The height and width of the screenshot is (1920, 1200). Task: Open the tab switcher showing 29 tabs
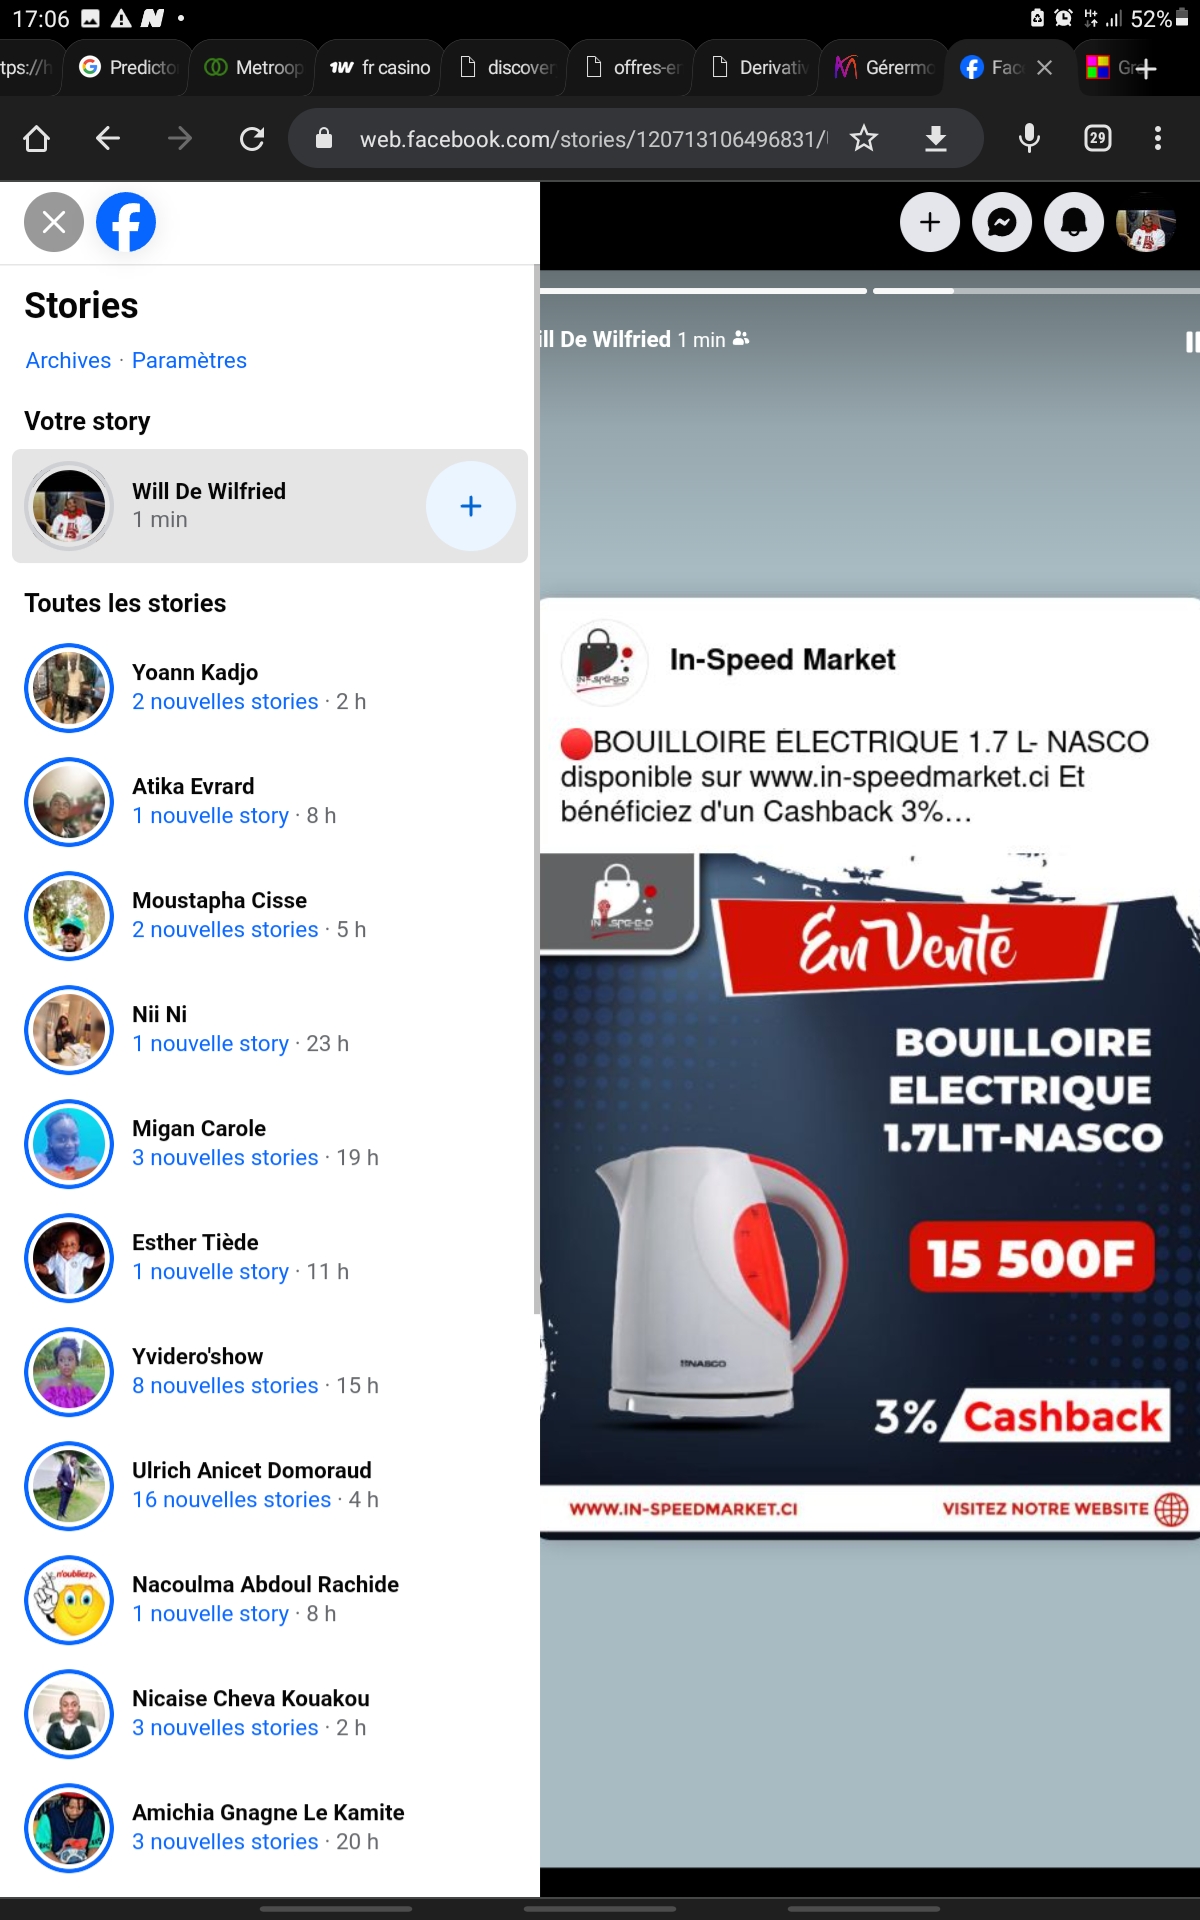point(1098,138)
